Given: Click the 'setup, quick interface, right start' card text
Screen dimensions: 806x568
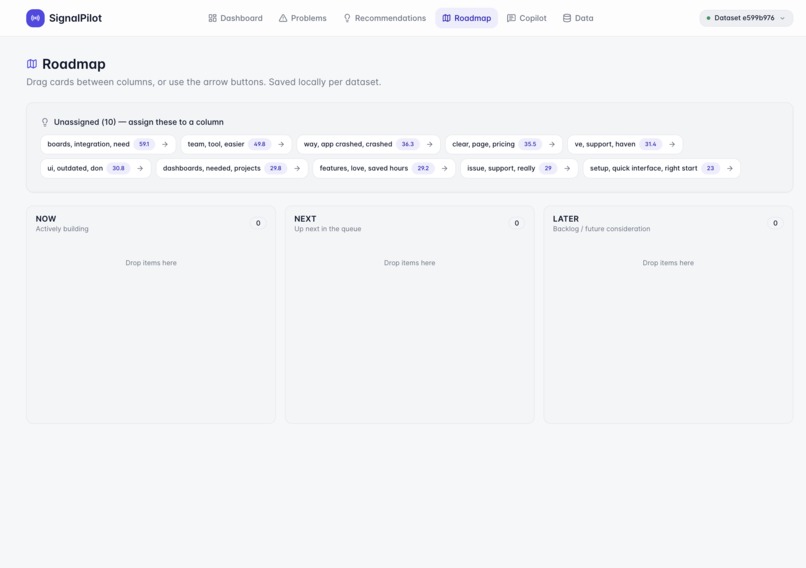Looking at the screenshot, I should point(644,169).
